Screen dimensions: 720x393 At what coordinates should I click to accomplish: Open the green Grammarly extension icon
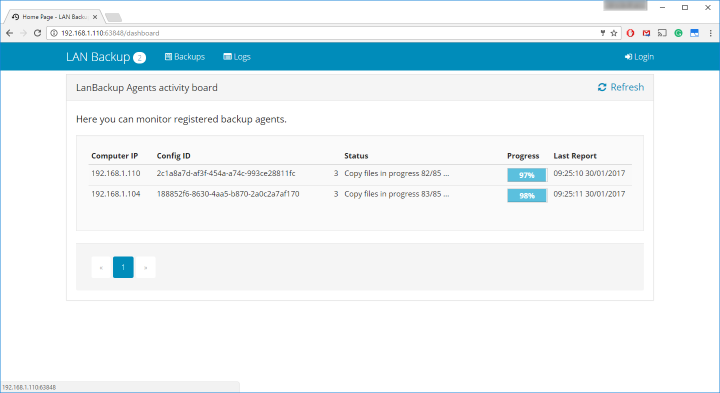click(x=678, y=33)
